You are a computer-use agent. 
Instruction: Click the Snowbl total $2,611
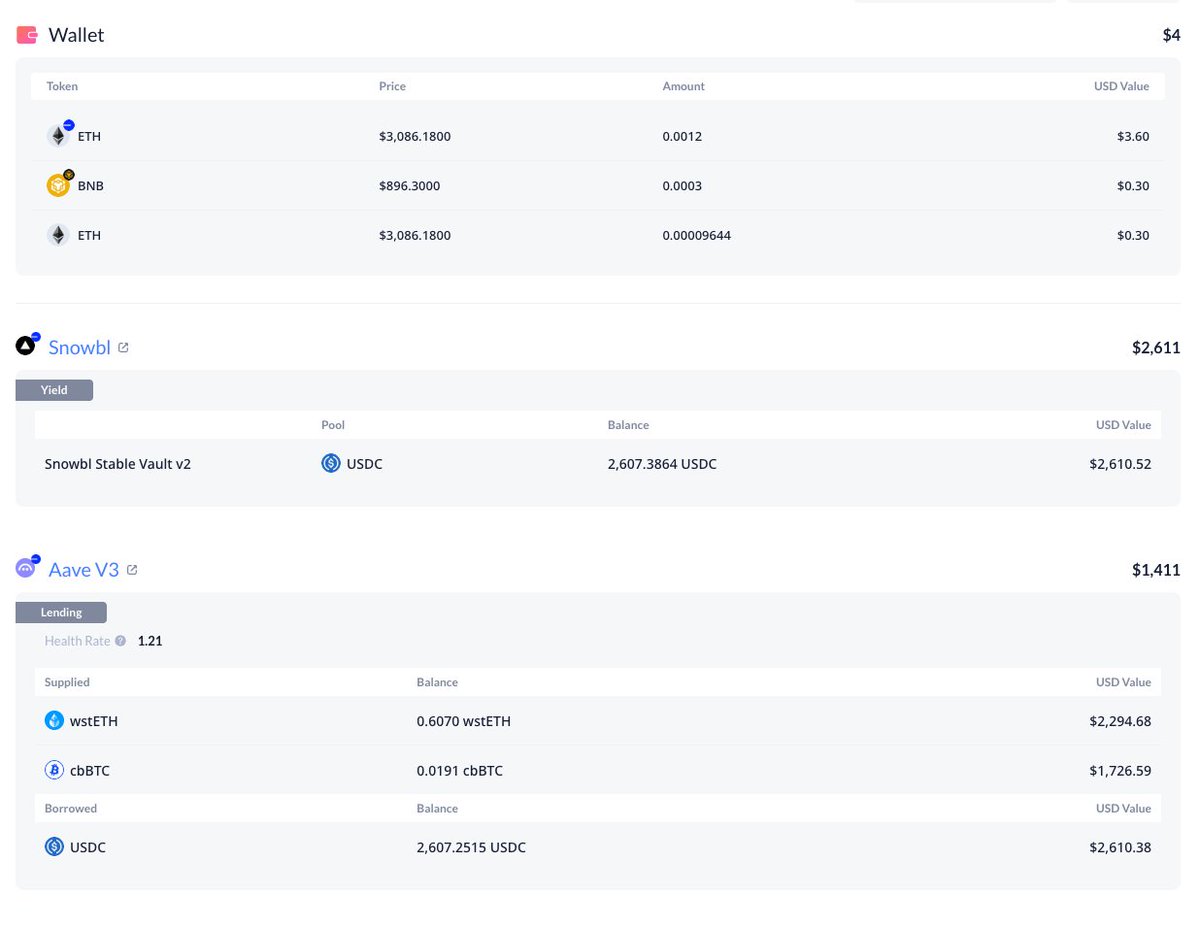[1156, 348]
